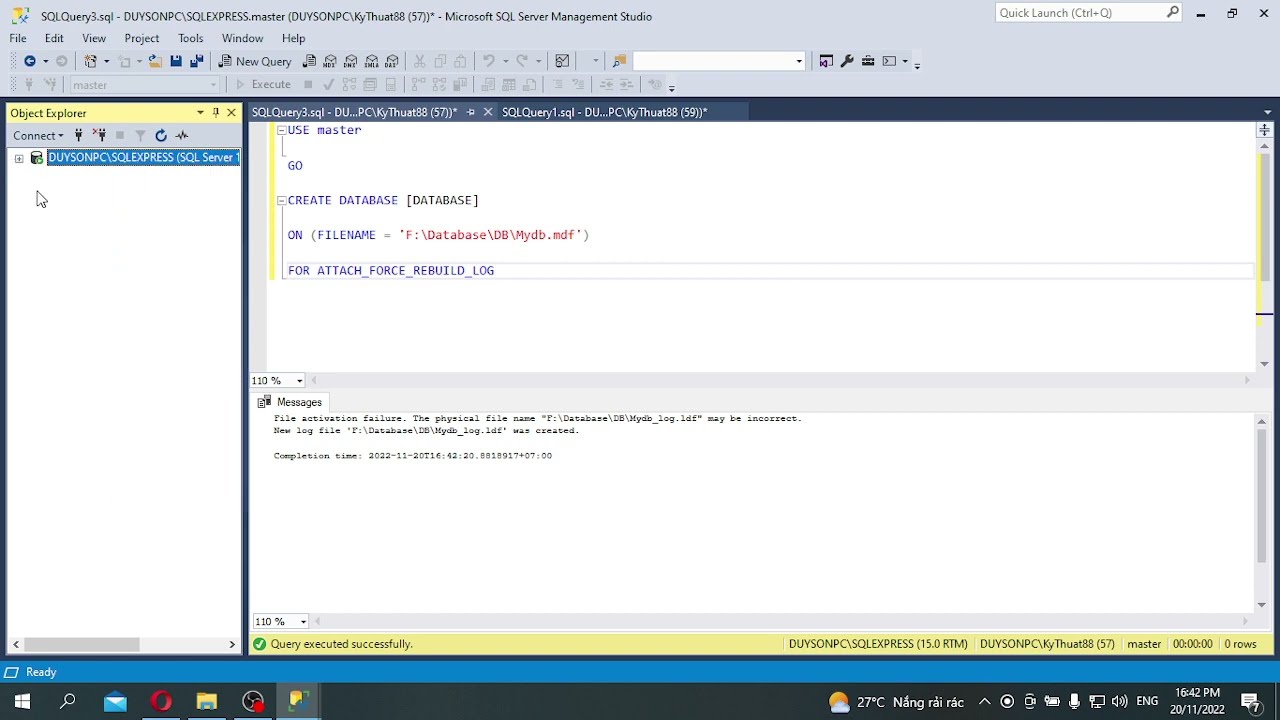1280x720 pixels.
Task: Close the SQLQuery3.sql tab
Action: coord(488,112)
